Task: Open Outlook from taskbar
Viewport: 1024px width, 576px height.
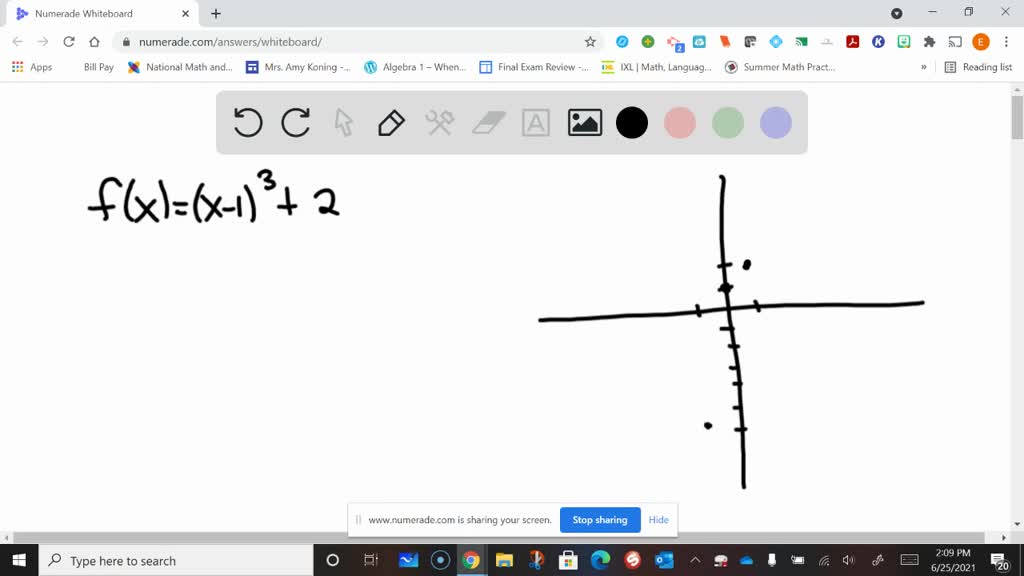Action: (664, 560)
